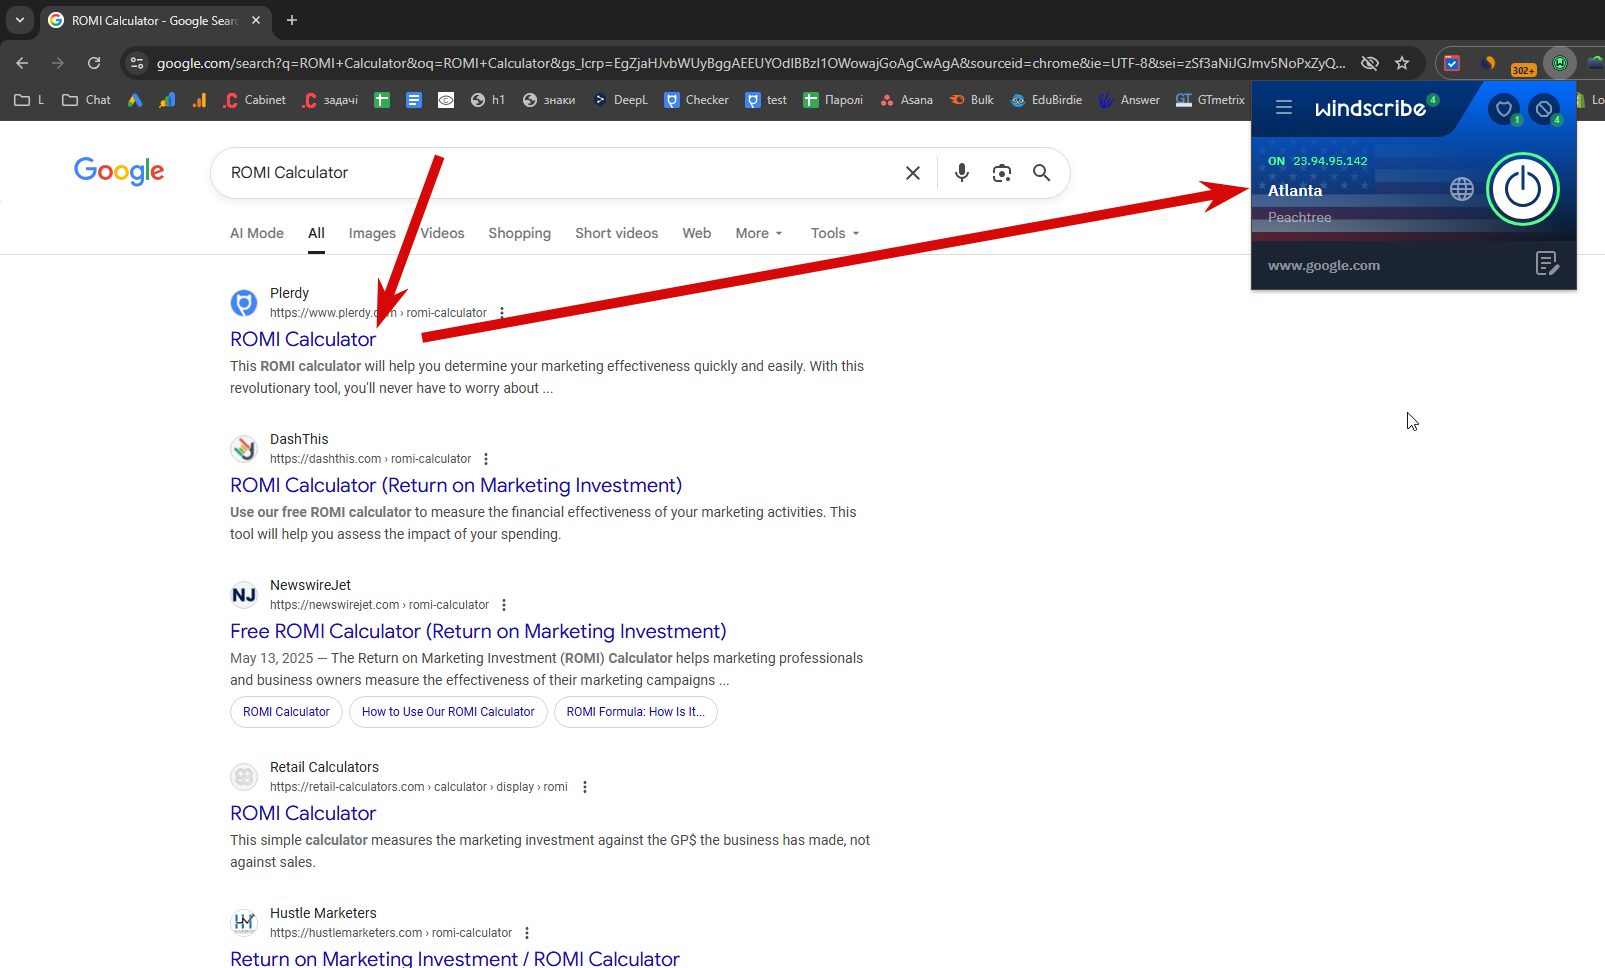Viewport: 1605px width, 968px height.
Task: Open Free ROMI Calculator NewswireJet link
Action: click(478, 631)
